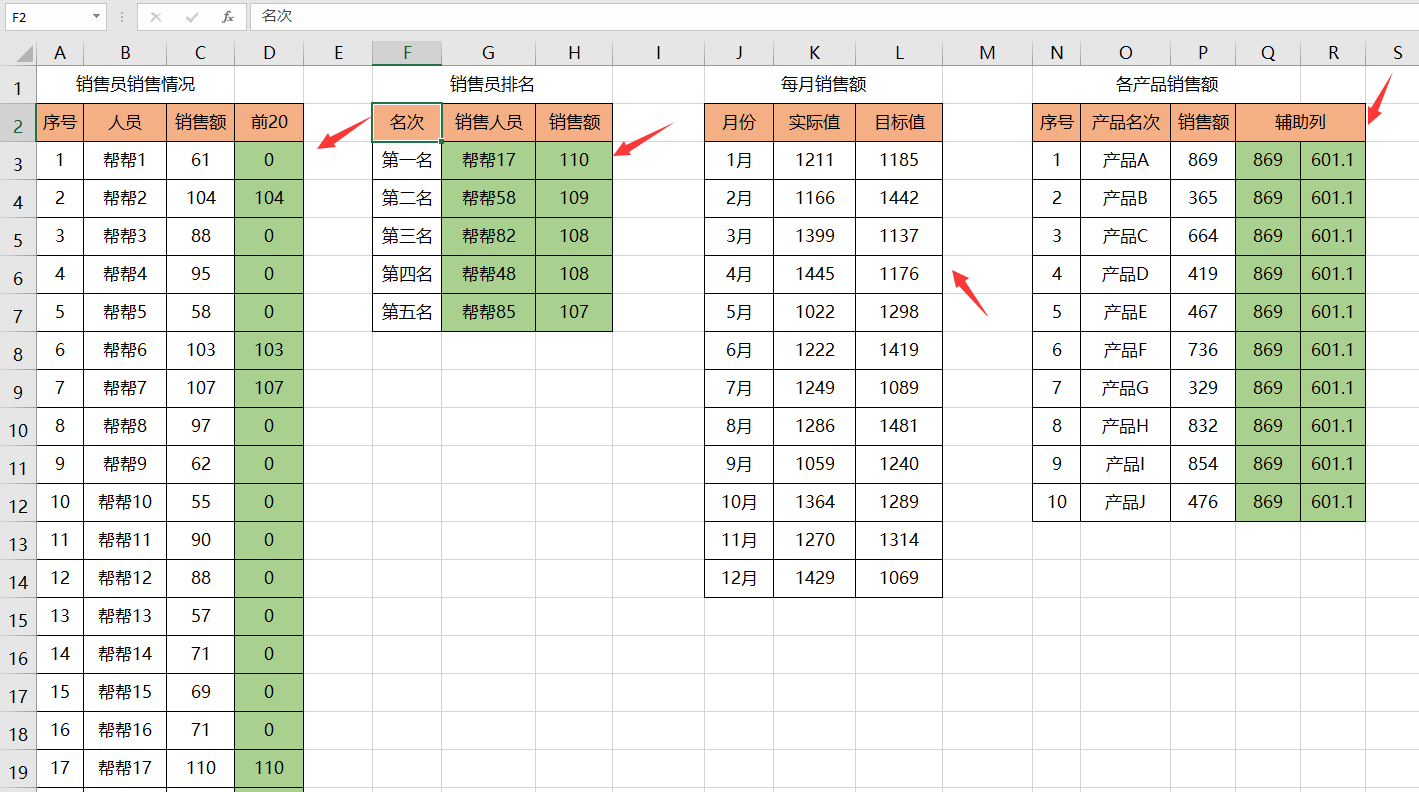Click the title cell 各产品销售额

[1167, 84]
